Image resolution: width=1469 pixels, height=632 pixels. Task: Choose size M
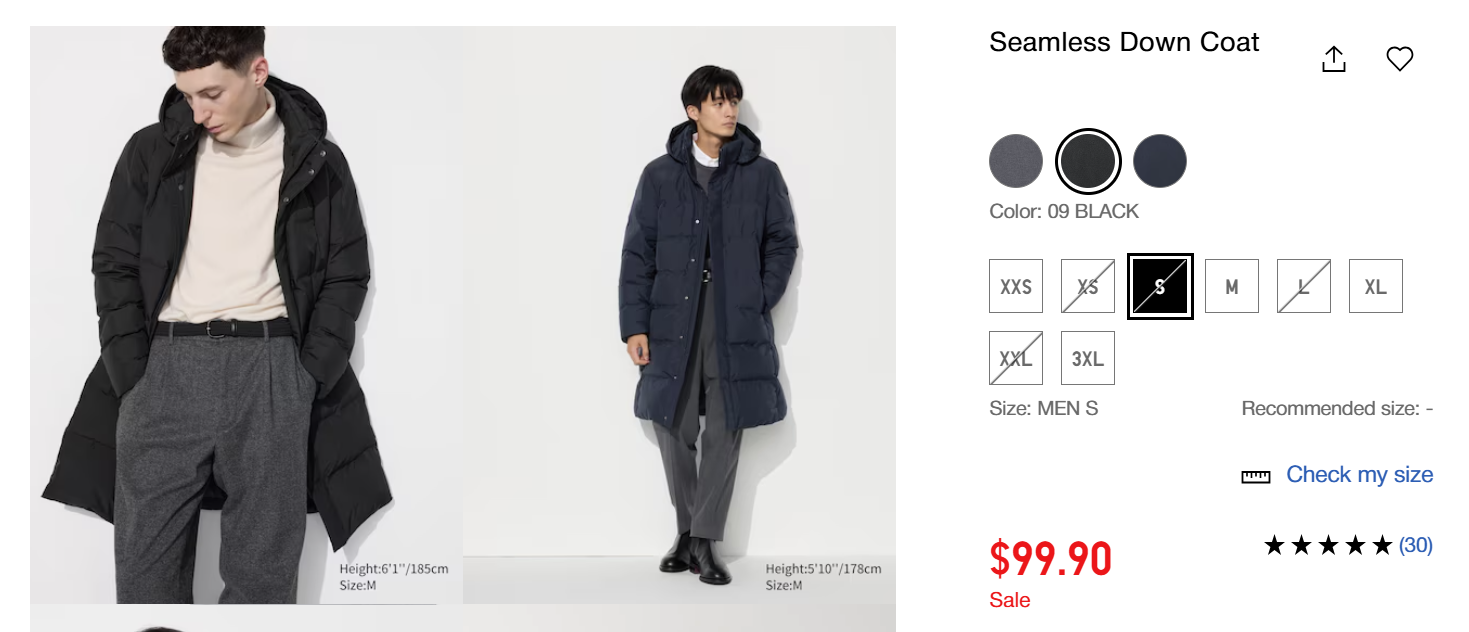1231,286
